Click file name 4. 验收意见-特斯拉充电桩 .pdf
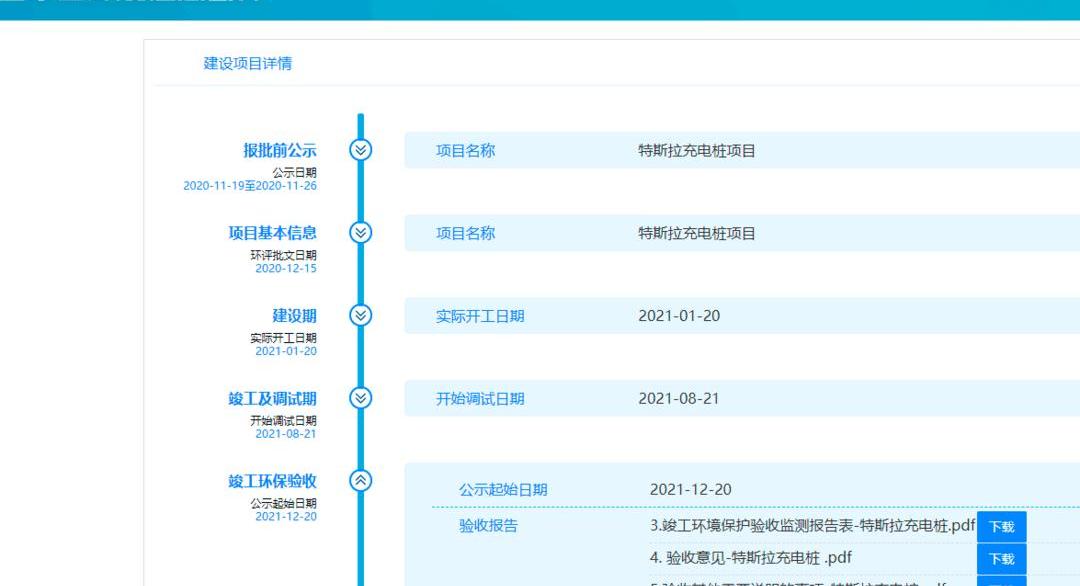Image resolution: width=1080 pixels, height=586 pixels. tap(751, 557)
